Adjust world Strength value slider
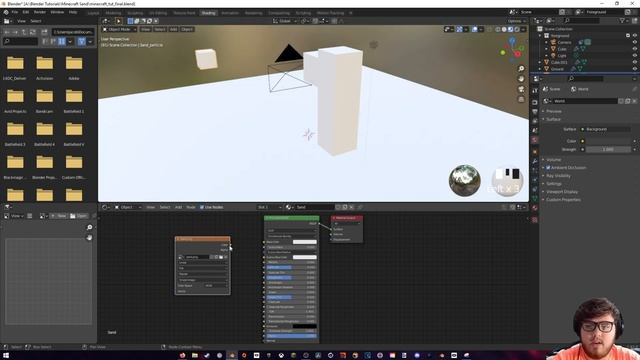Viewport: 640px width, 360px height. [x=608, y=149]
